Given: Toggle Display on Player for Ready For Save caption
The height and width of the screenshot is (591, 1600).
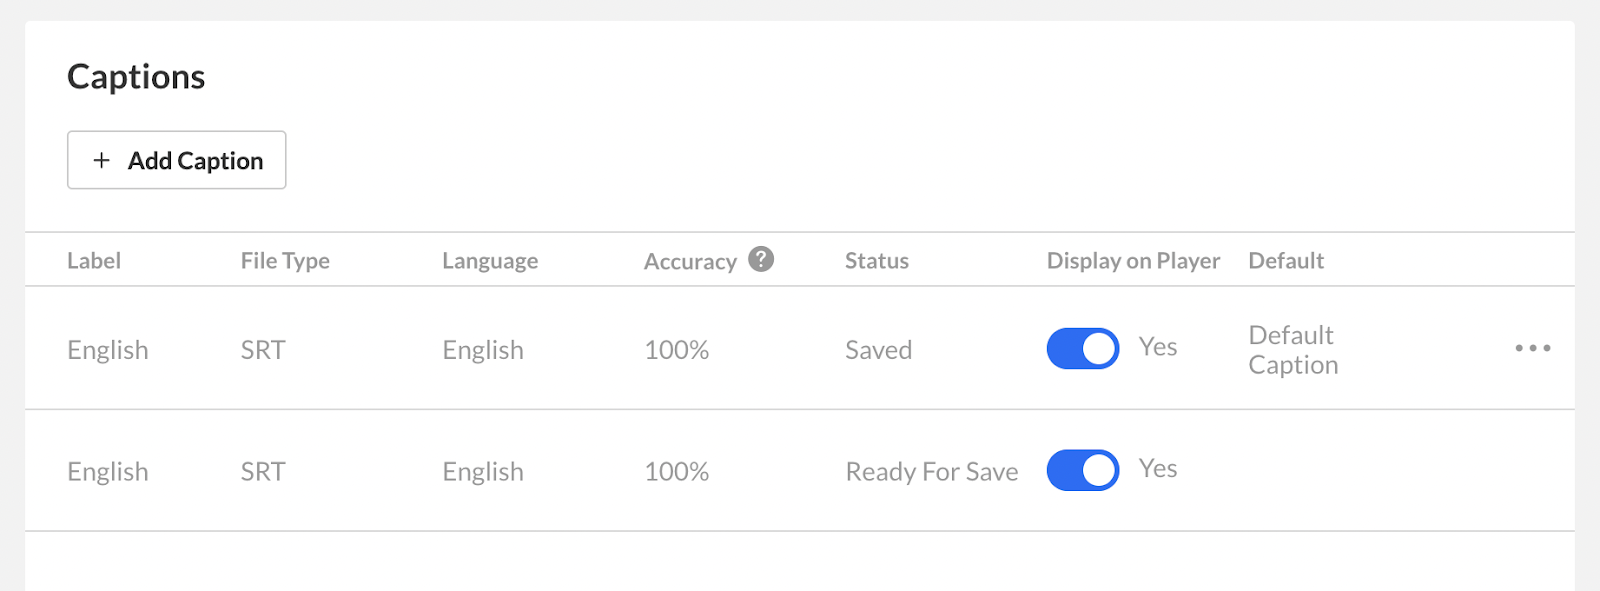Looking at the screenshot, I should (x=1083, y=470).
